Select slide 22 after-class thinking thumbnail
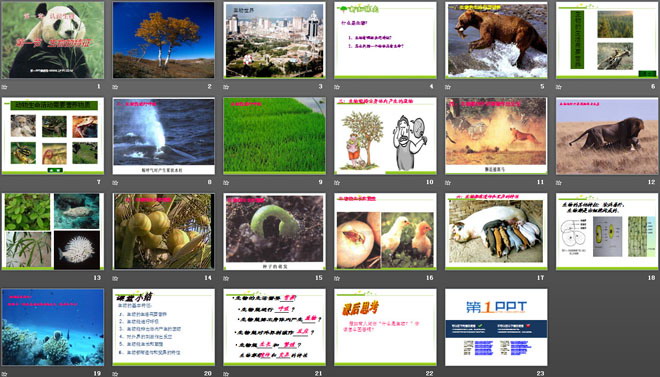This screenshot has height=377, width=660. [x=385, y=327]
